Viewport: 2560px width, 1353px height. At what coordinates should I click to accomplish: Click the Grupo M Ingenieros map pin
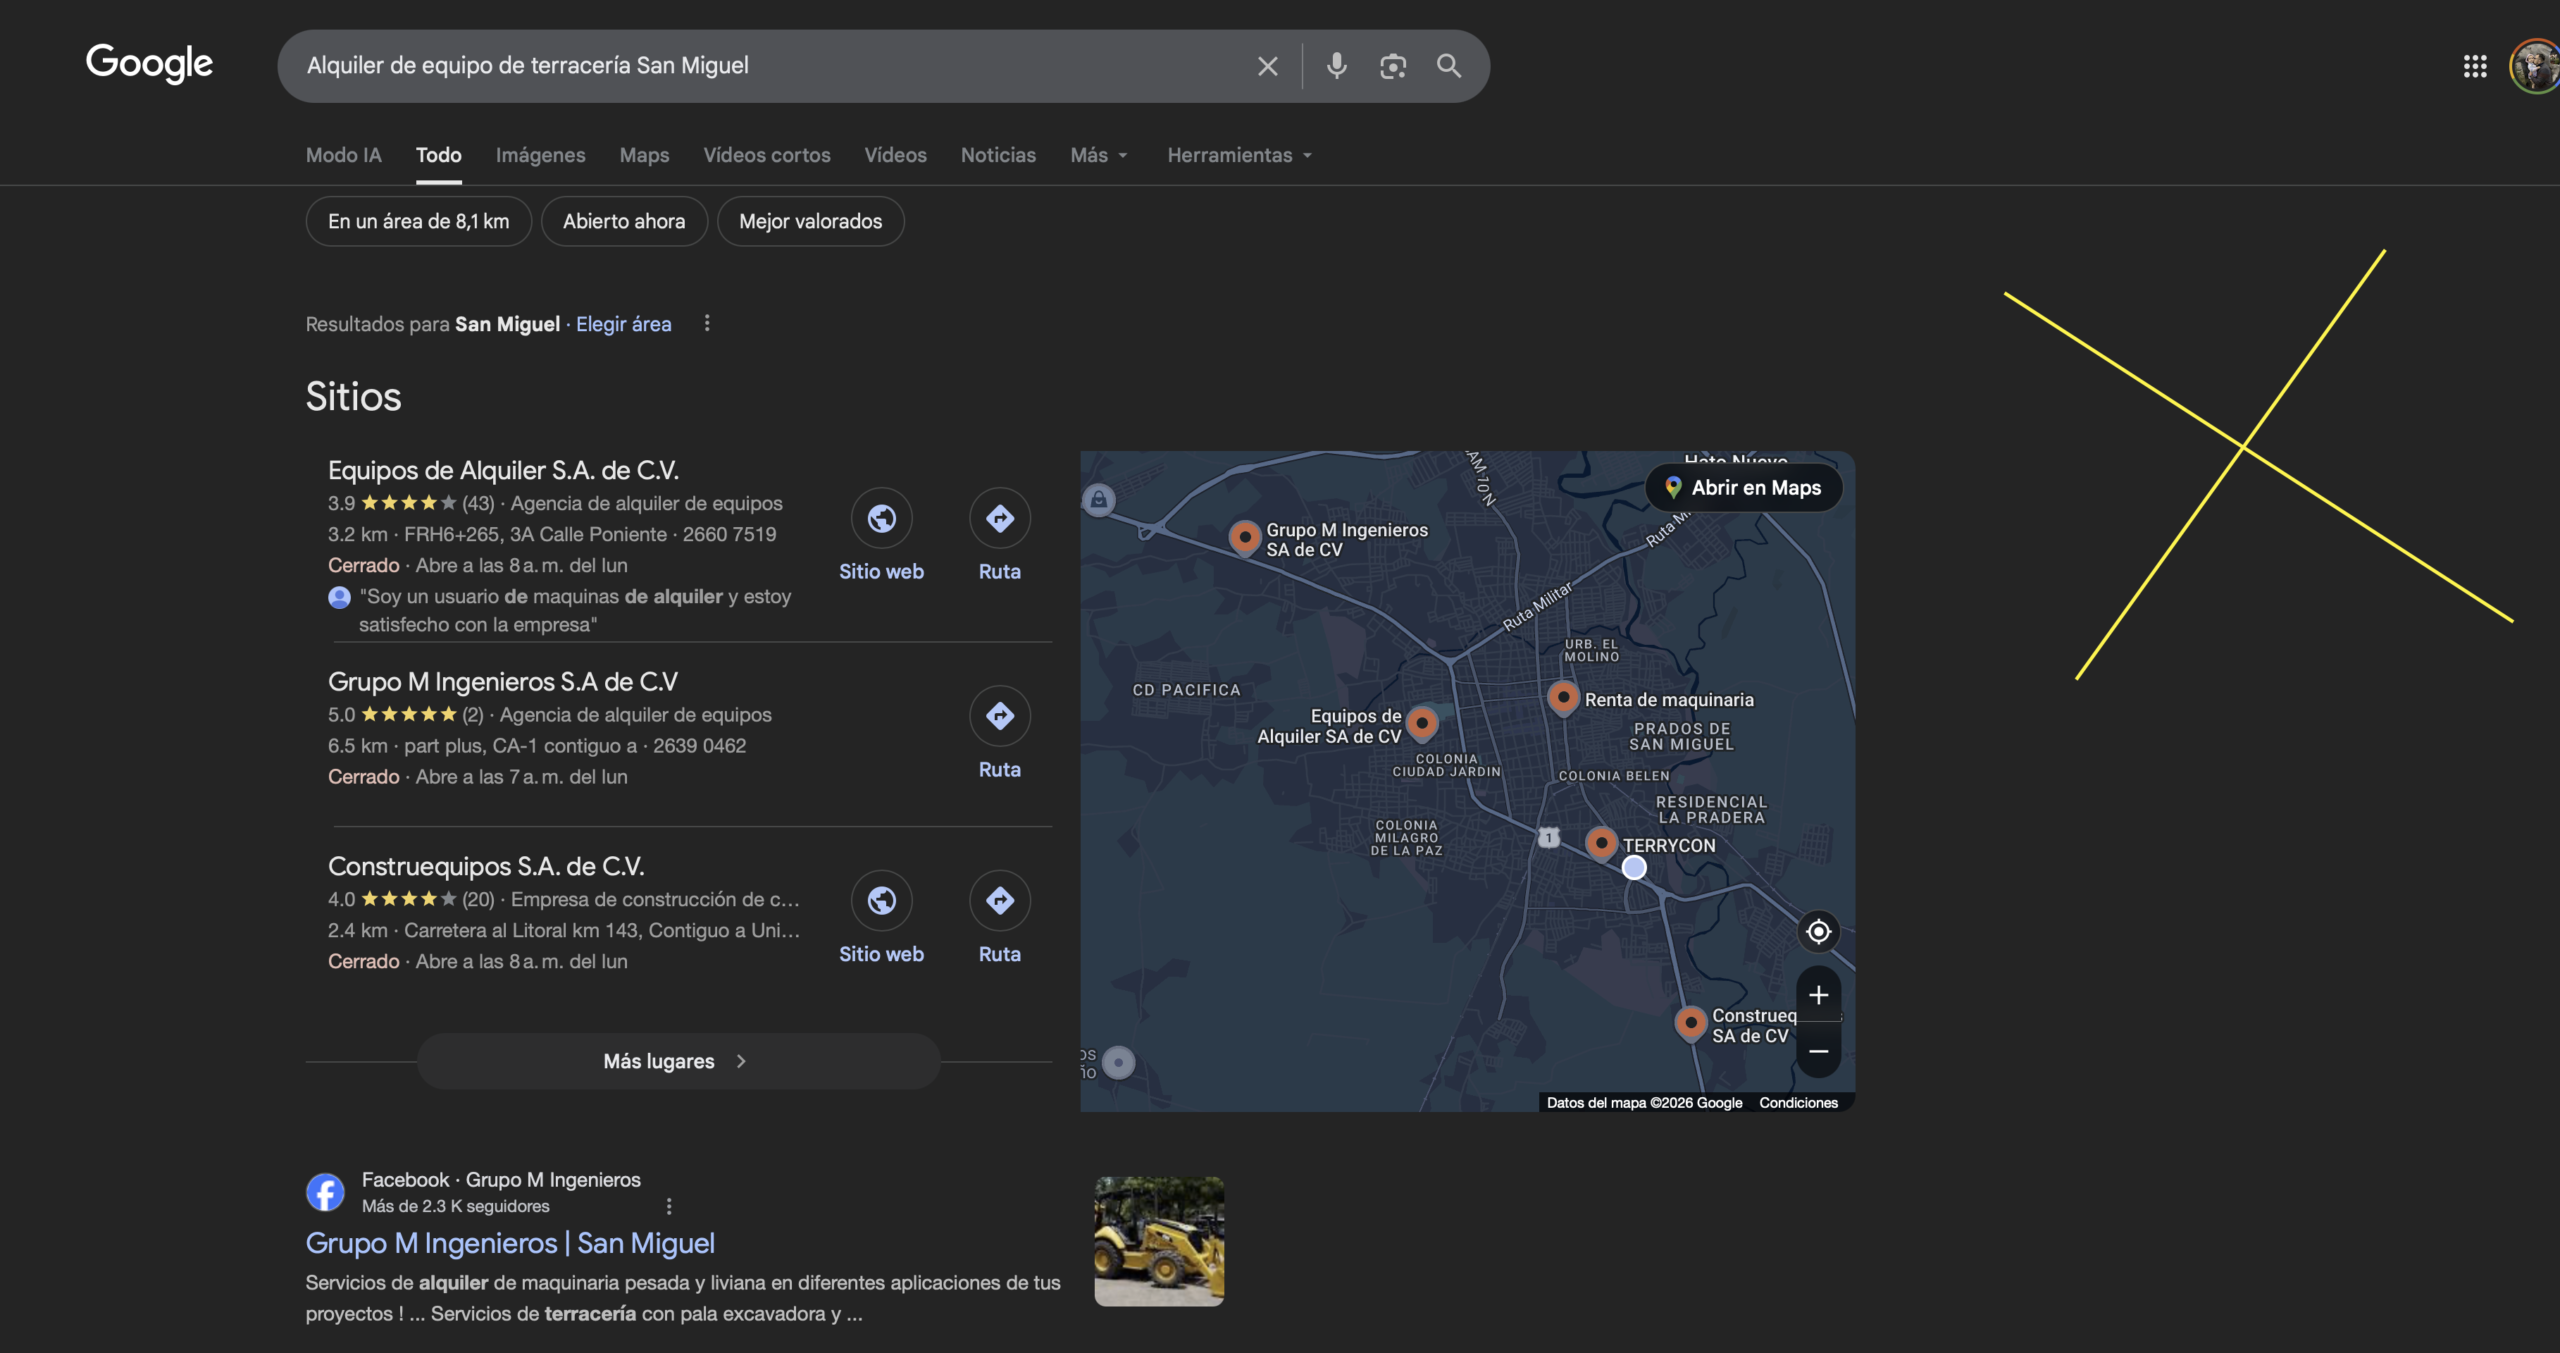pyautogui.click(x=1244, y=537)
